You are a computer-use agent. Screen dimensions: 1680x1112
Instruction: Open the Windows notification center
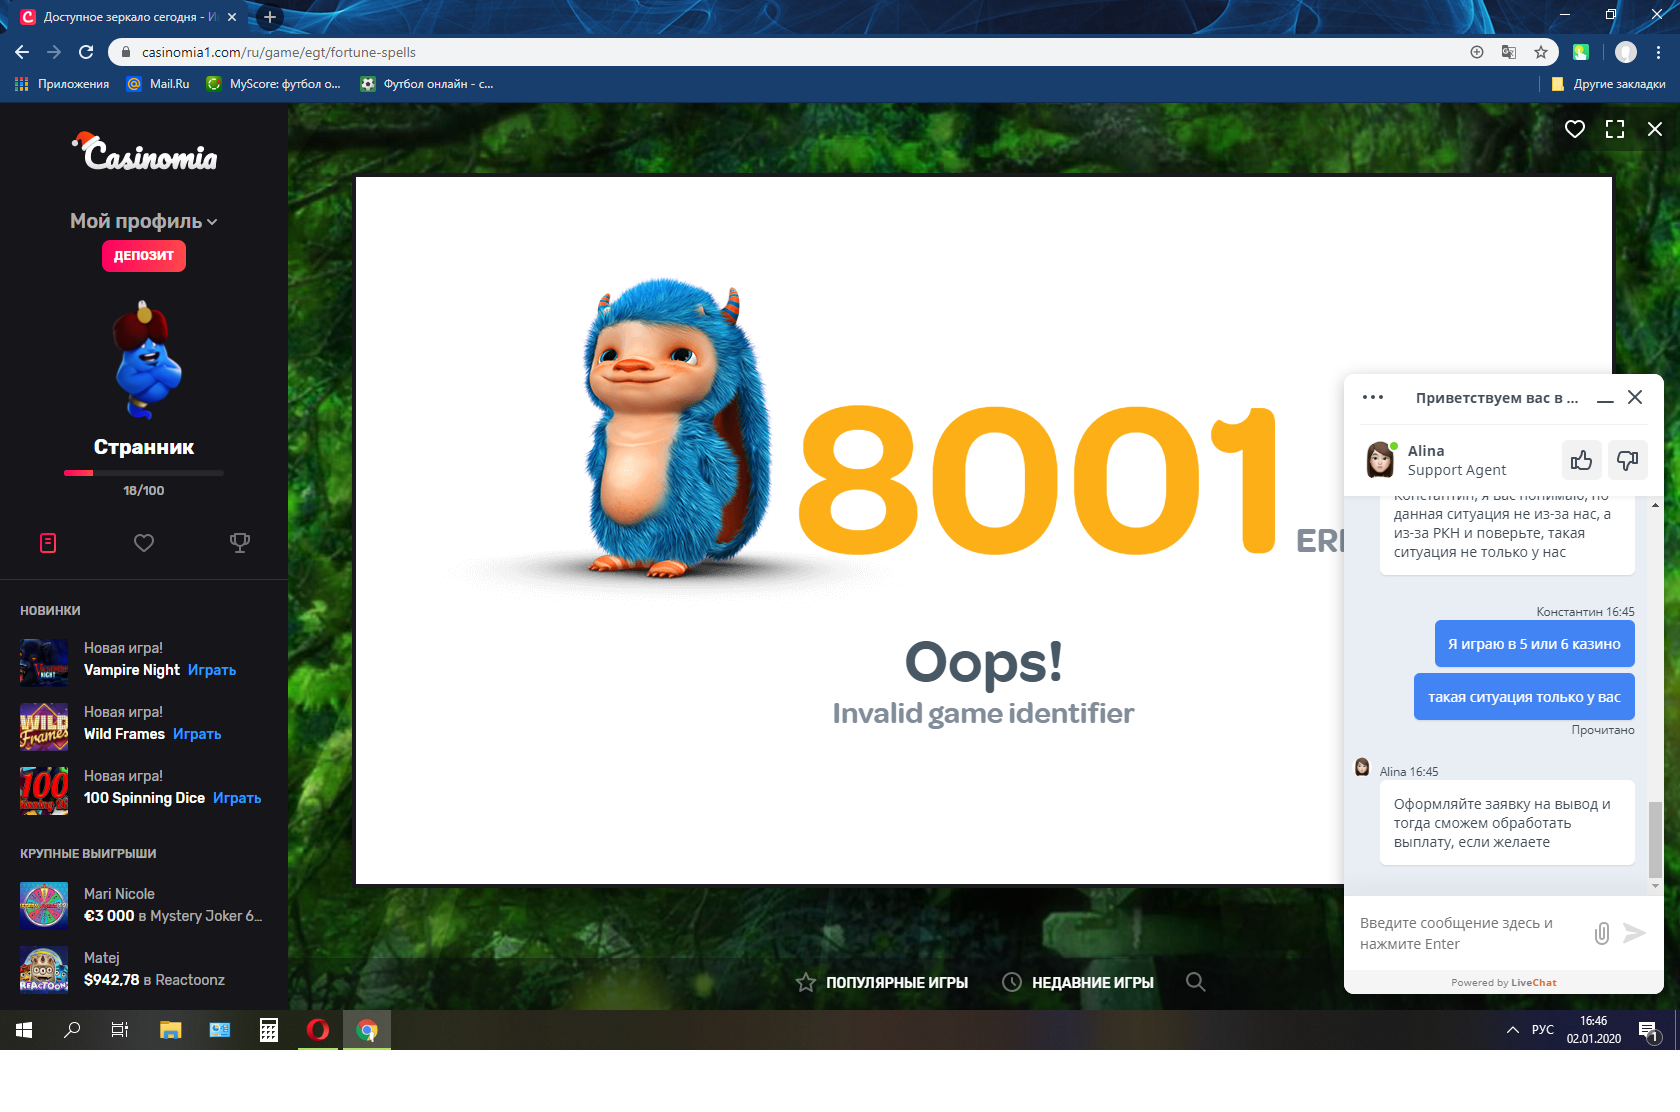tap(1648, 1030)
